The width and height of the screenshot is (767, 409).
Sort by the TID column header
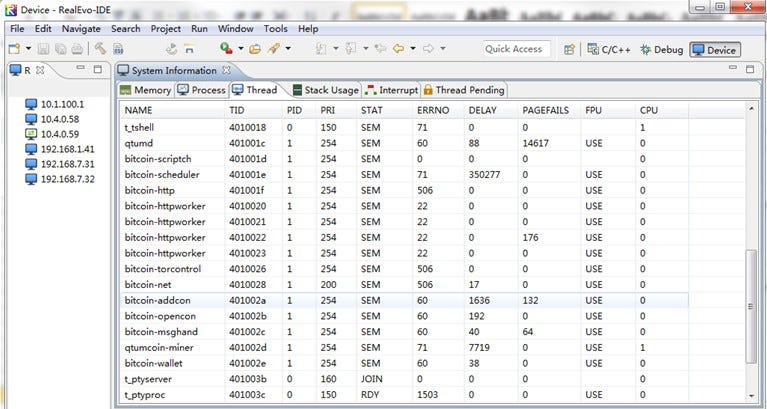click(x=254, y=110)
